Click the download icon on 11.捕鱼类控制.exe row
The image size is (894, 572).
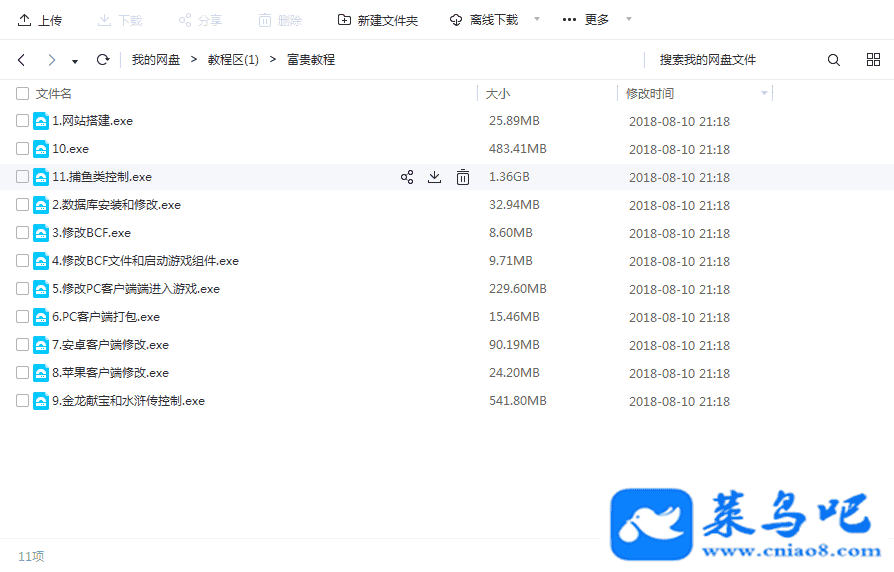point(434,177)
